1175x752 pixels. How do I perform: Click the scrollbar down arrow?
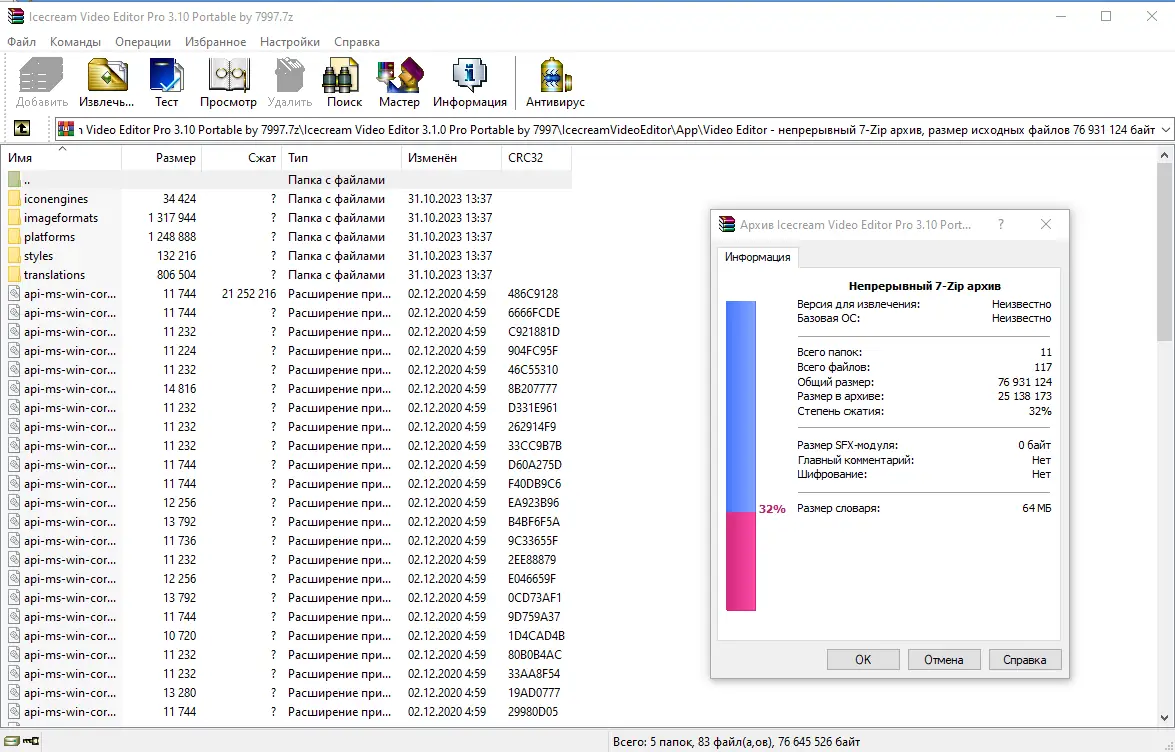tap(1164, 718)
